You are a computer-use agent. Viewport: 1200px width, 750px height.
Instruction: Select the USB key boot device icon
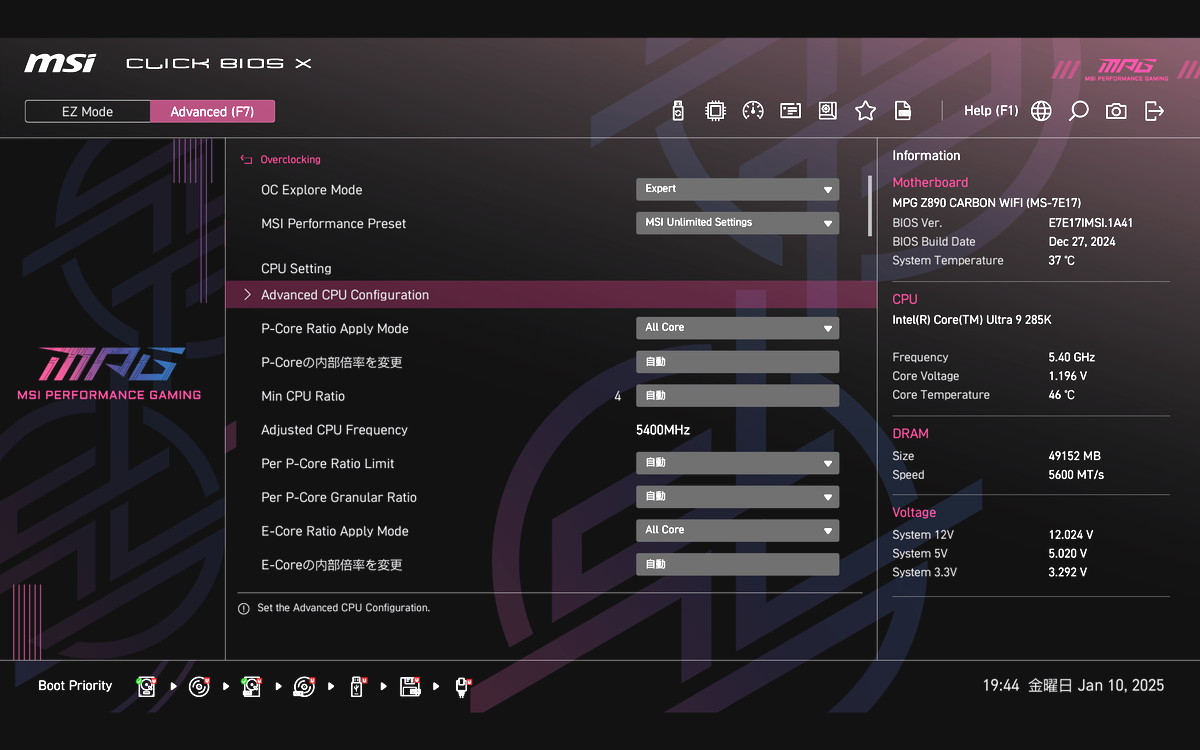click(357, 686)
